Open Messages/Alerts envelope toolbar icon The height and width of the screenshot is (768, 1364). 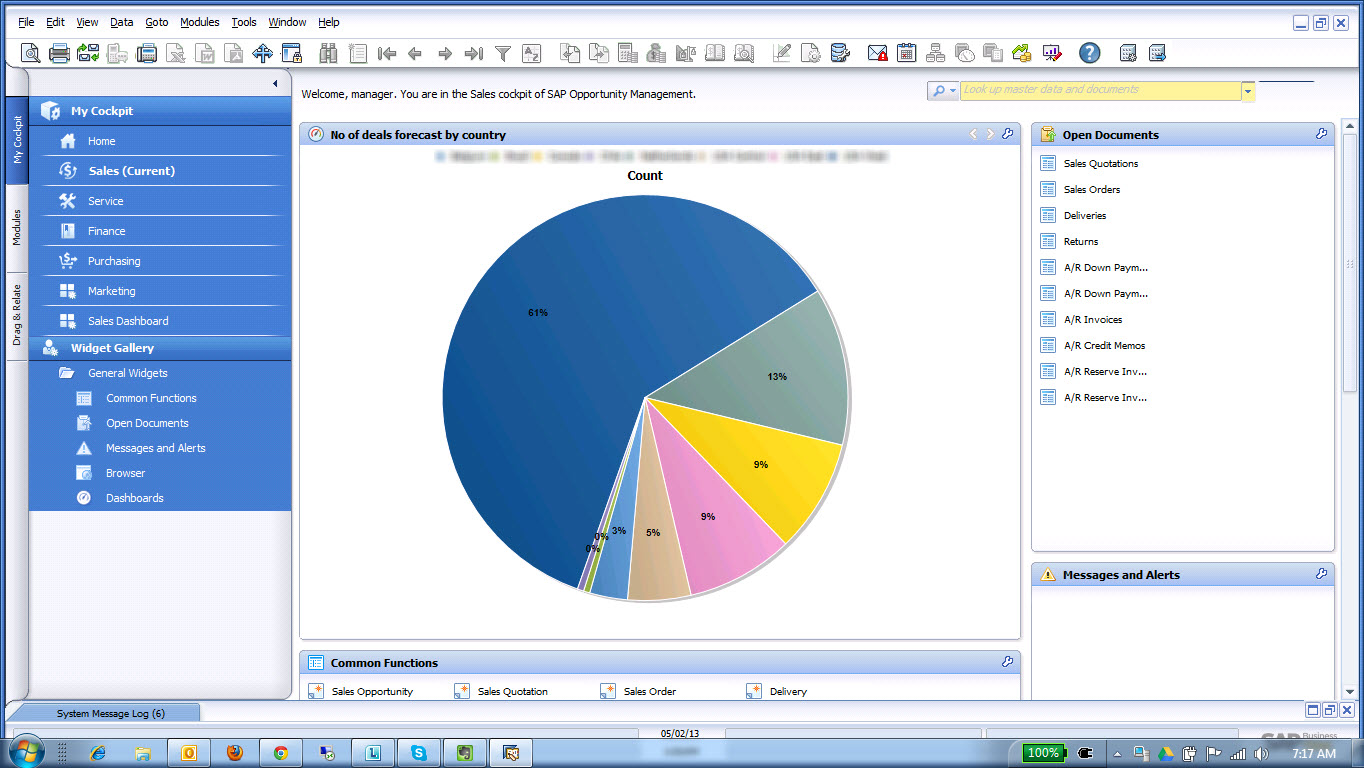[x=877, y=53]
